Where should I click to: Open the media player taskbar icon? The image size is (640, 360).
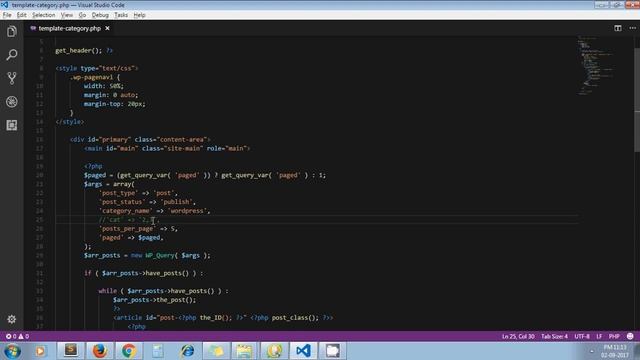click(x=40, y=351)
